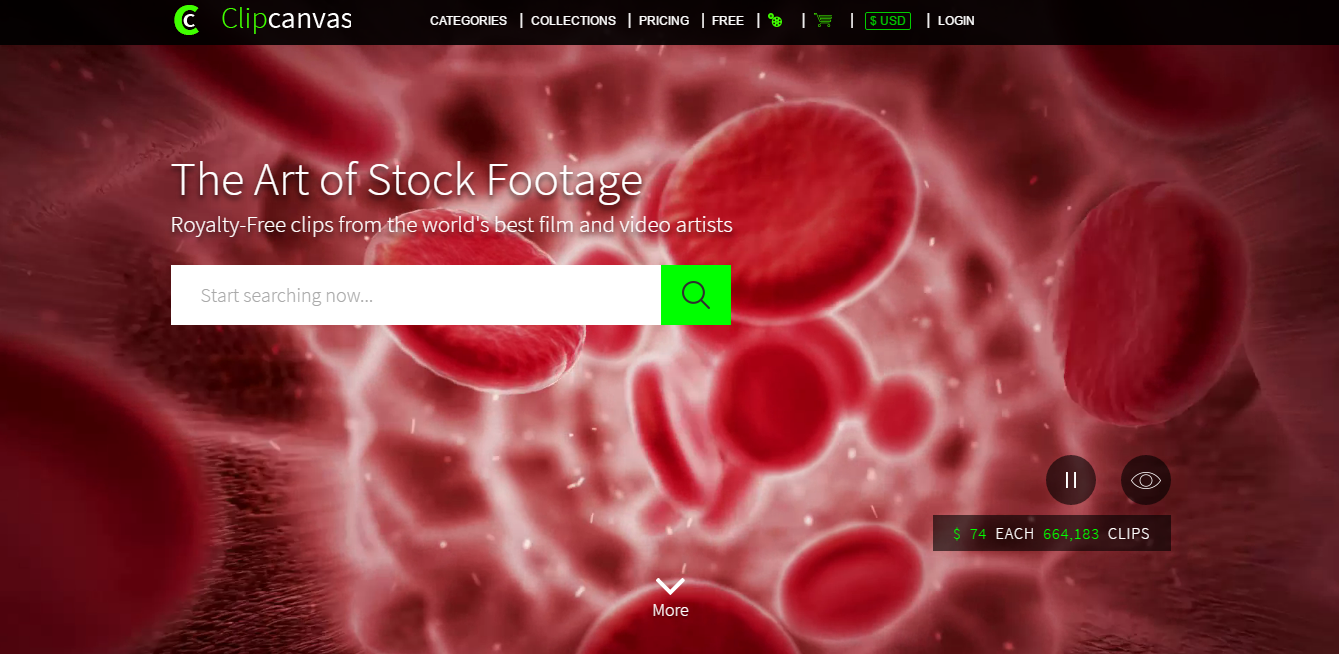This screenshot has width=1339, height=654.
Task: Click the down chevron above More
Action: pos(670,586)
